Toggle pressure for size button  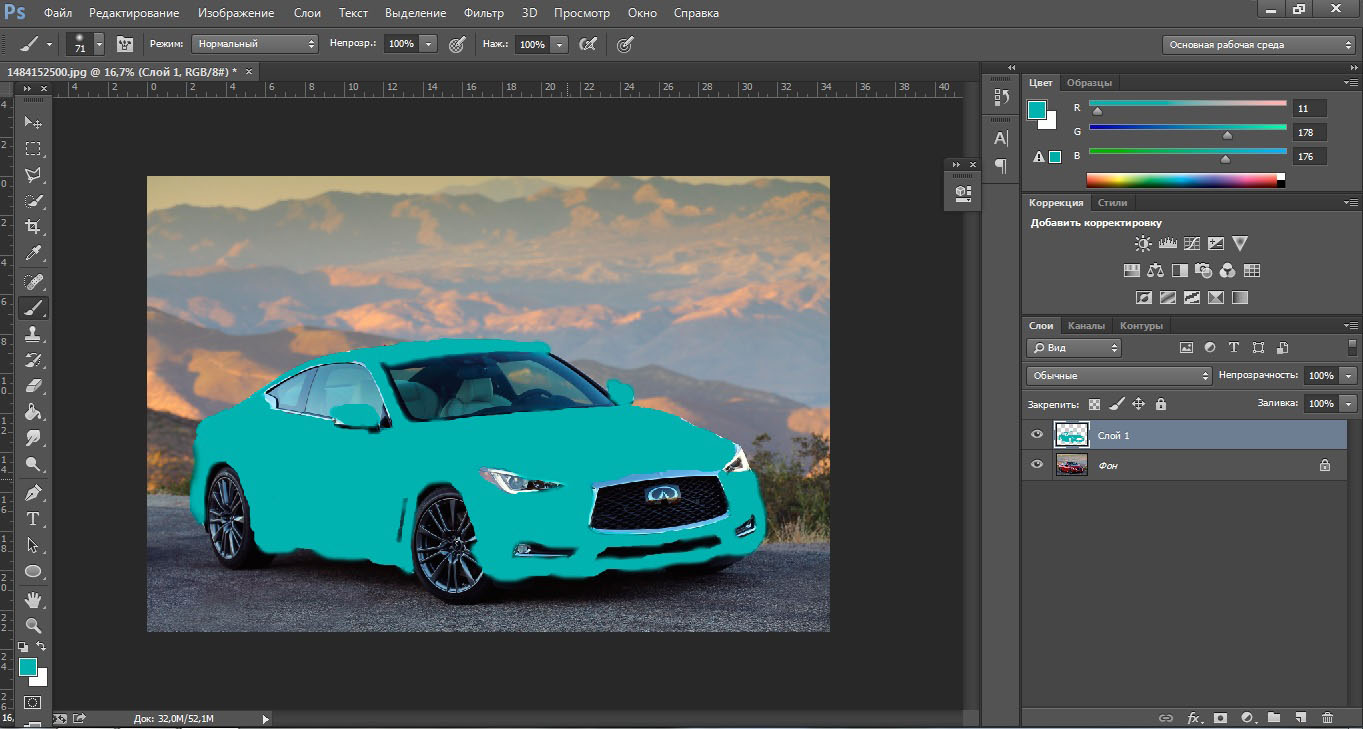625,44
